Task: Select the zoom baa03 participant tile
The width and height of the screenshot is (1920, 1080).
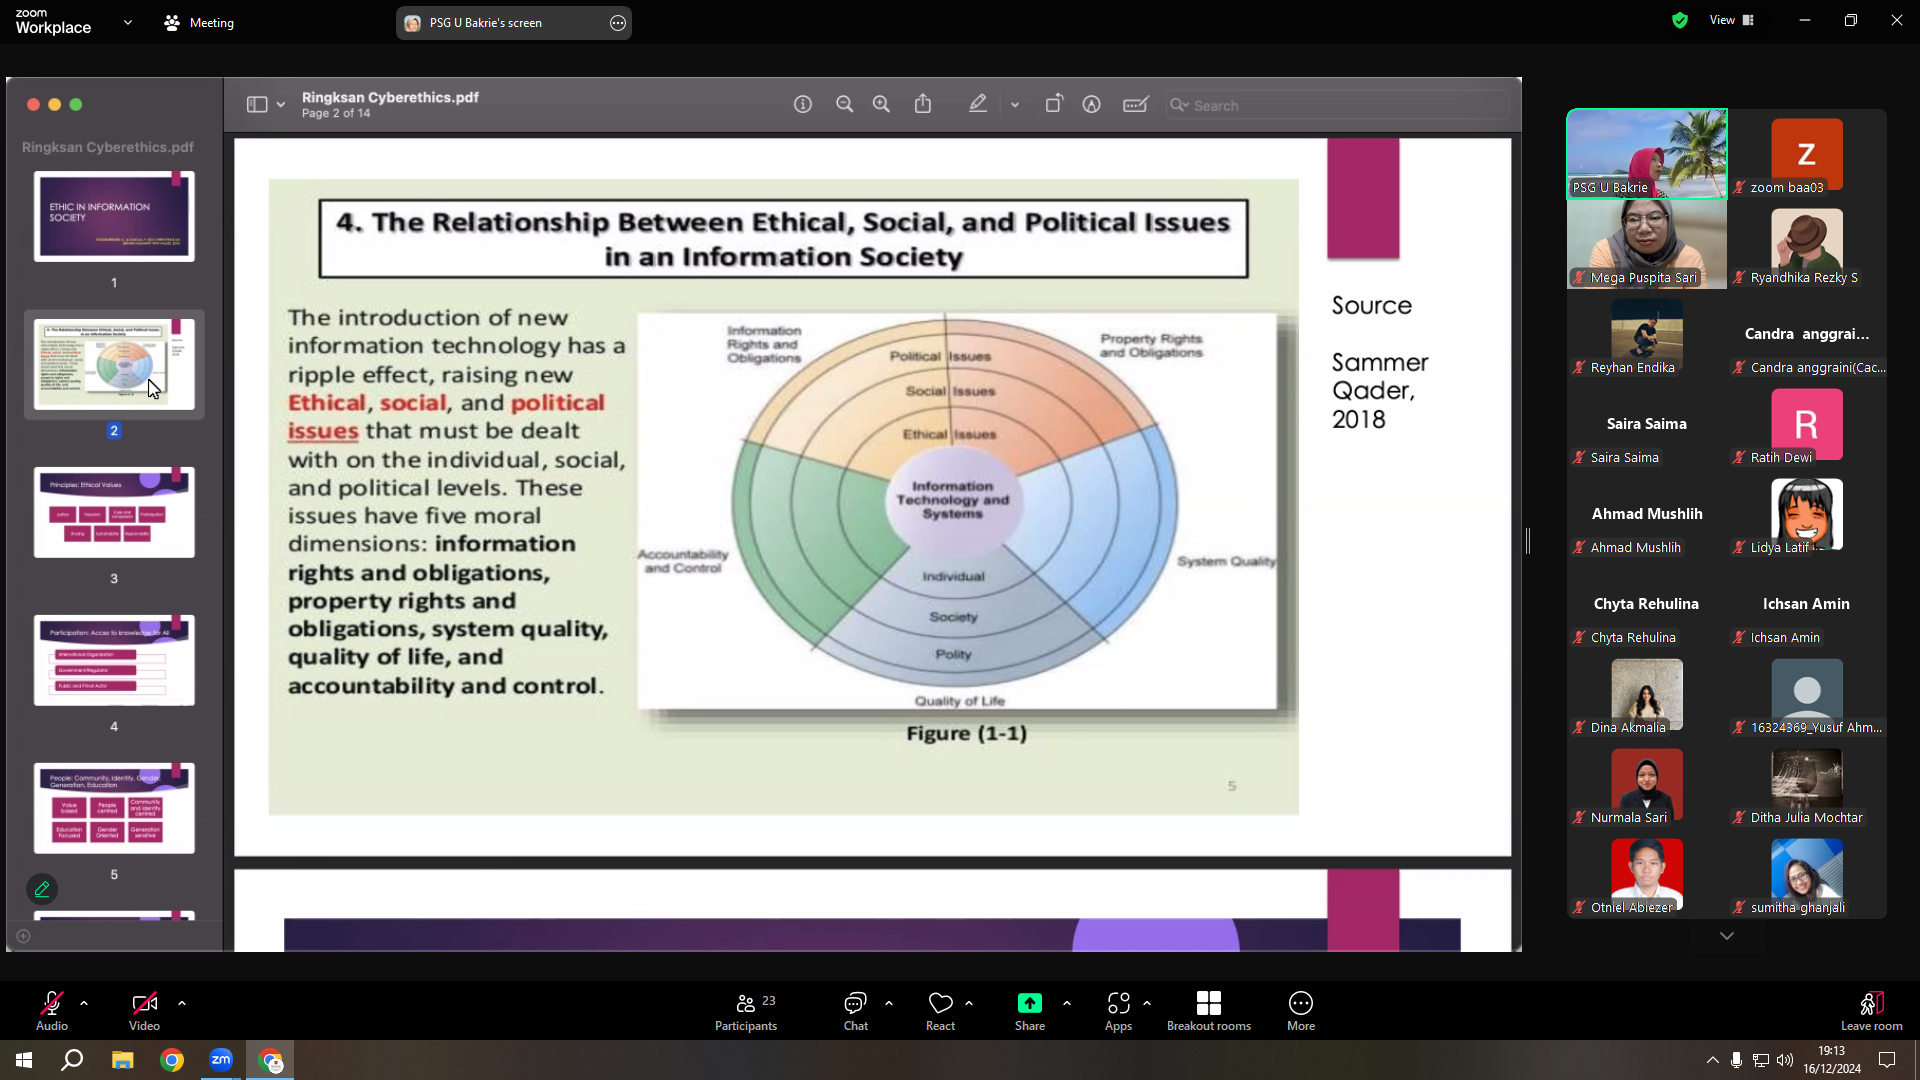Action: [x=1807, y=154]
